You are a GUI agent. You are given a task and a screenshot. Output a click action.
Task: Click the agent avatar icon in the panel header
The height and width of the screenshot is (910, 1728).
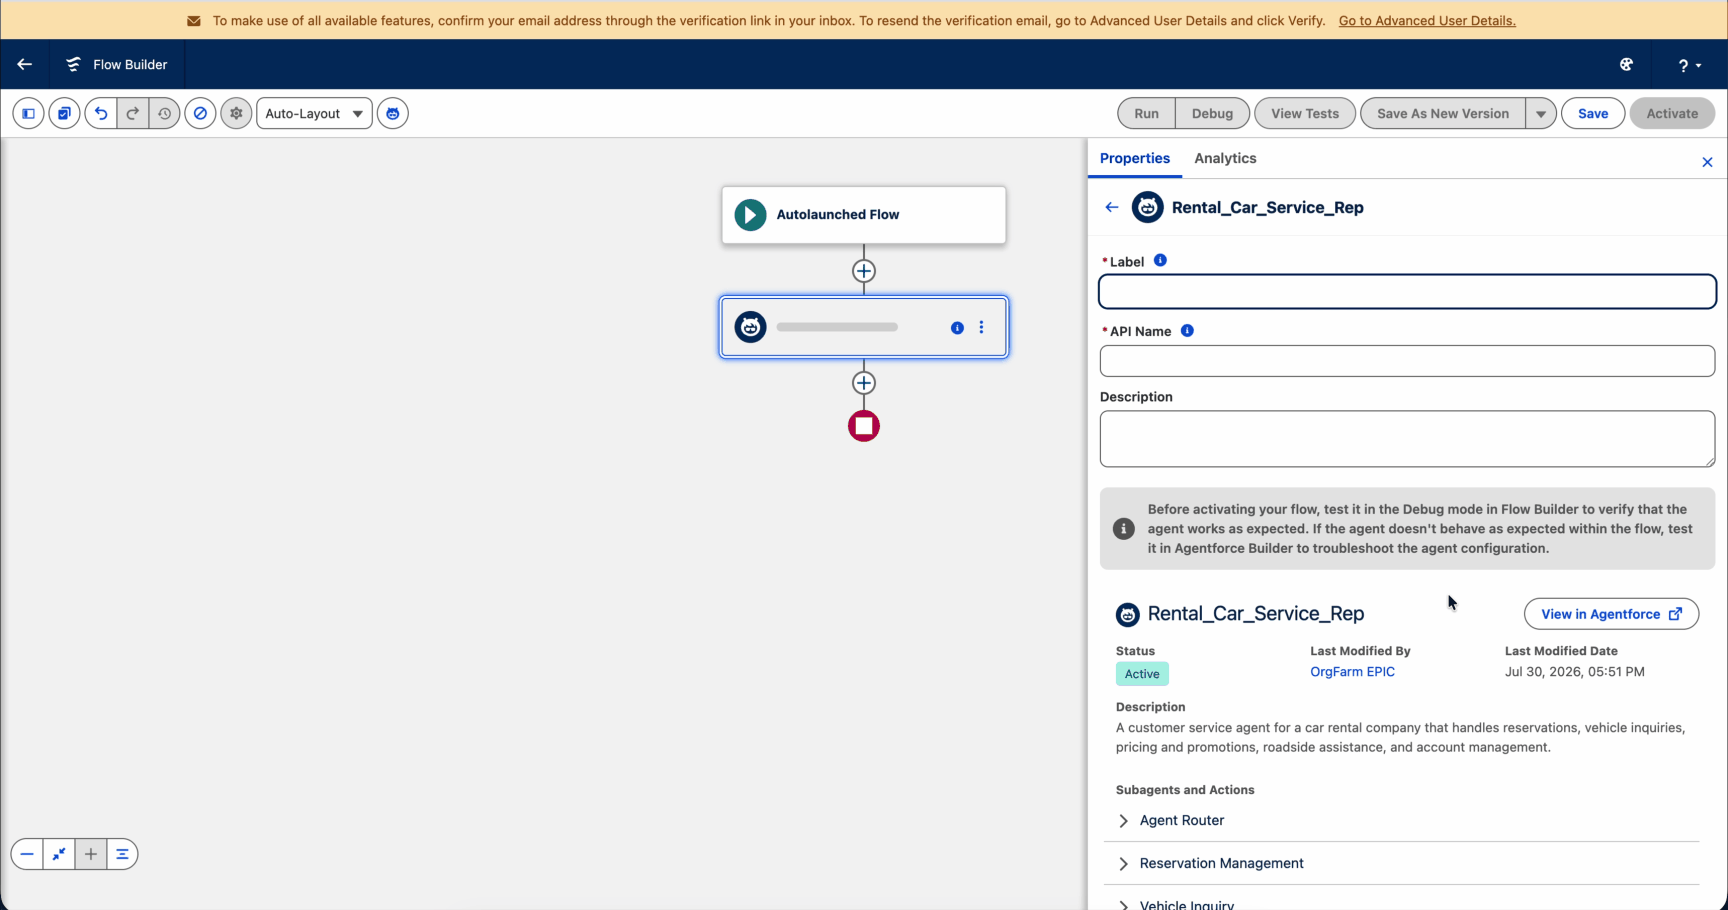tap(1148, 207)
